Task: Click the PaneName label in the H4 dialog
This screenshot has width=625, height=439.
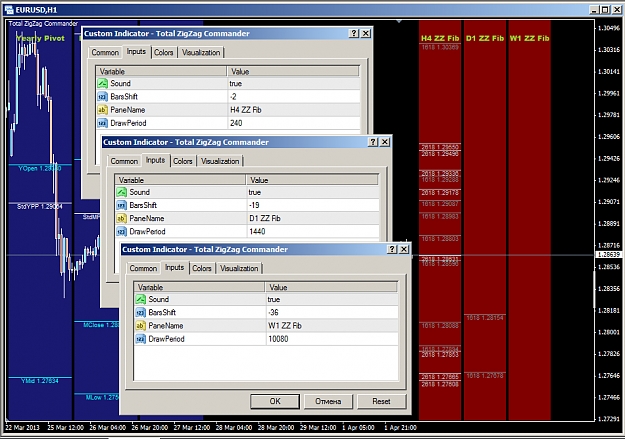Action: [128, 110]
